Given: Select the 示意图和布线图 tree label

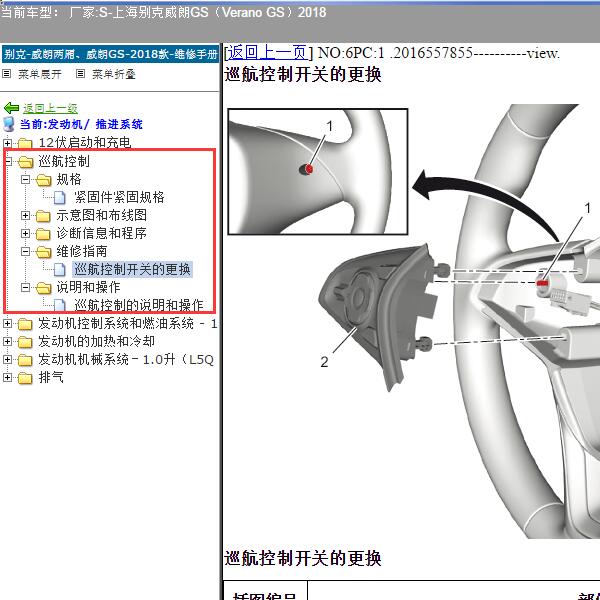Looking at the screenshot, I should (x=101, y=215).
